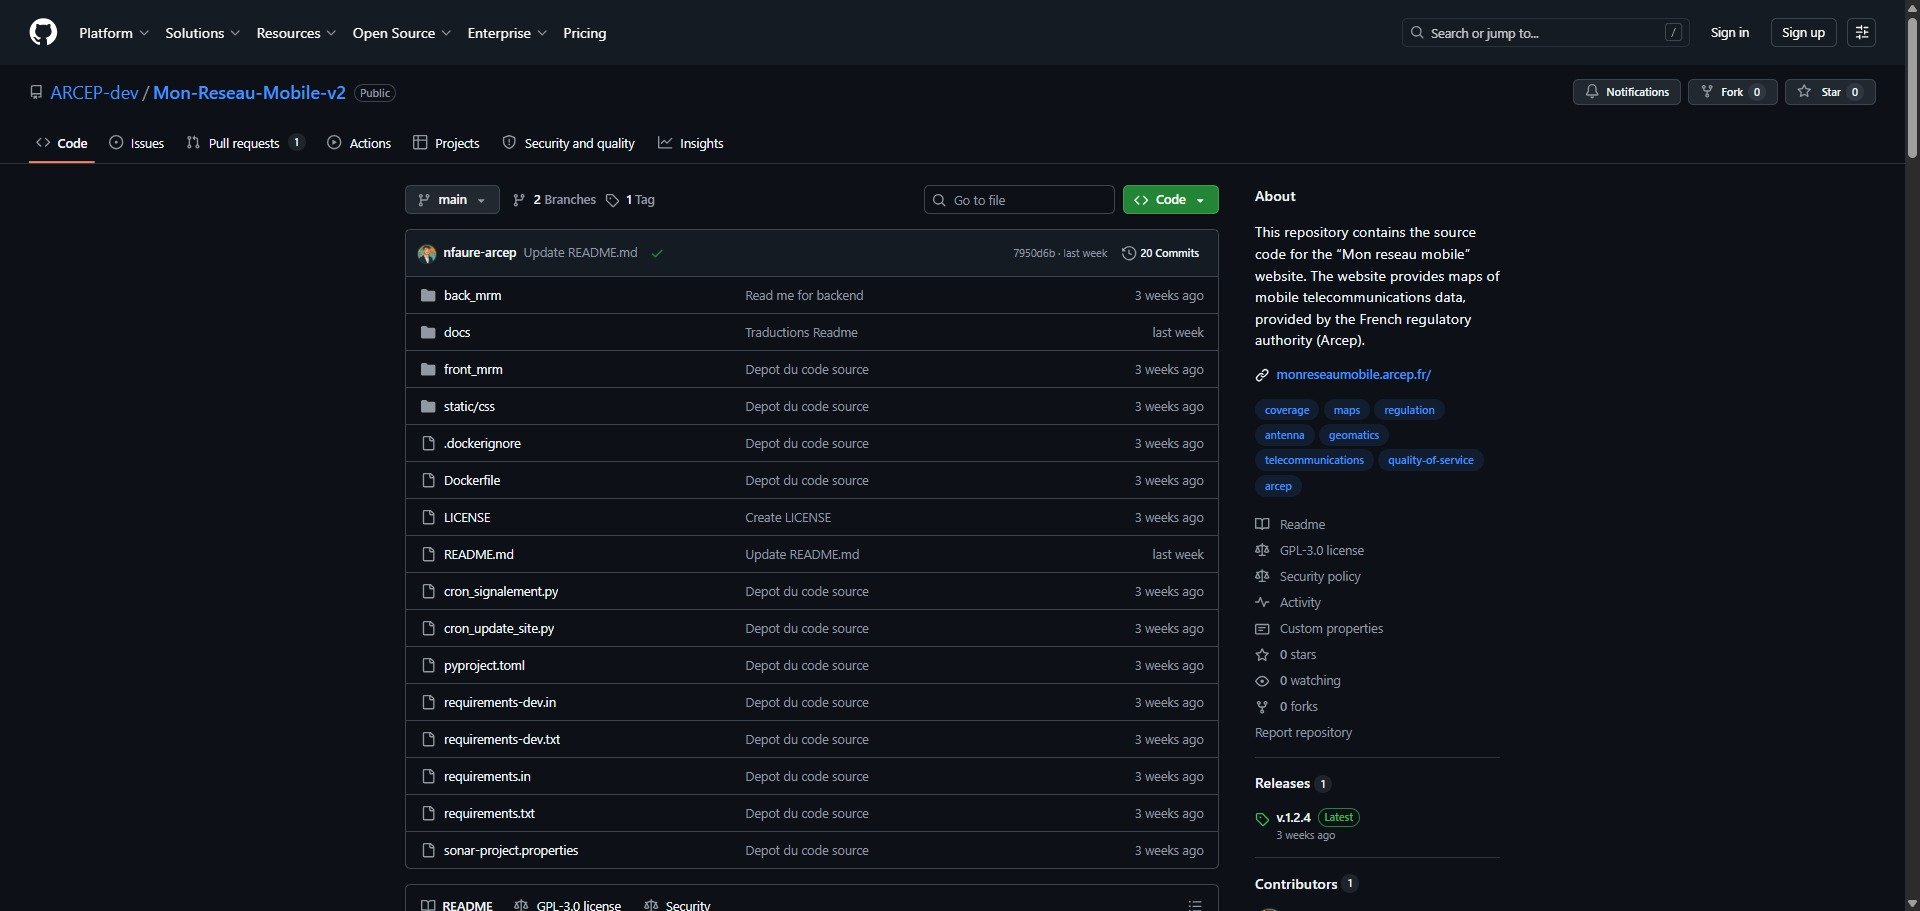Expand the Open Source menu
The width and height of the screenshot is (1920, 911).
pyautogui.click(x=402, y=33)
